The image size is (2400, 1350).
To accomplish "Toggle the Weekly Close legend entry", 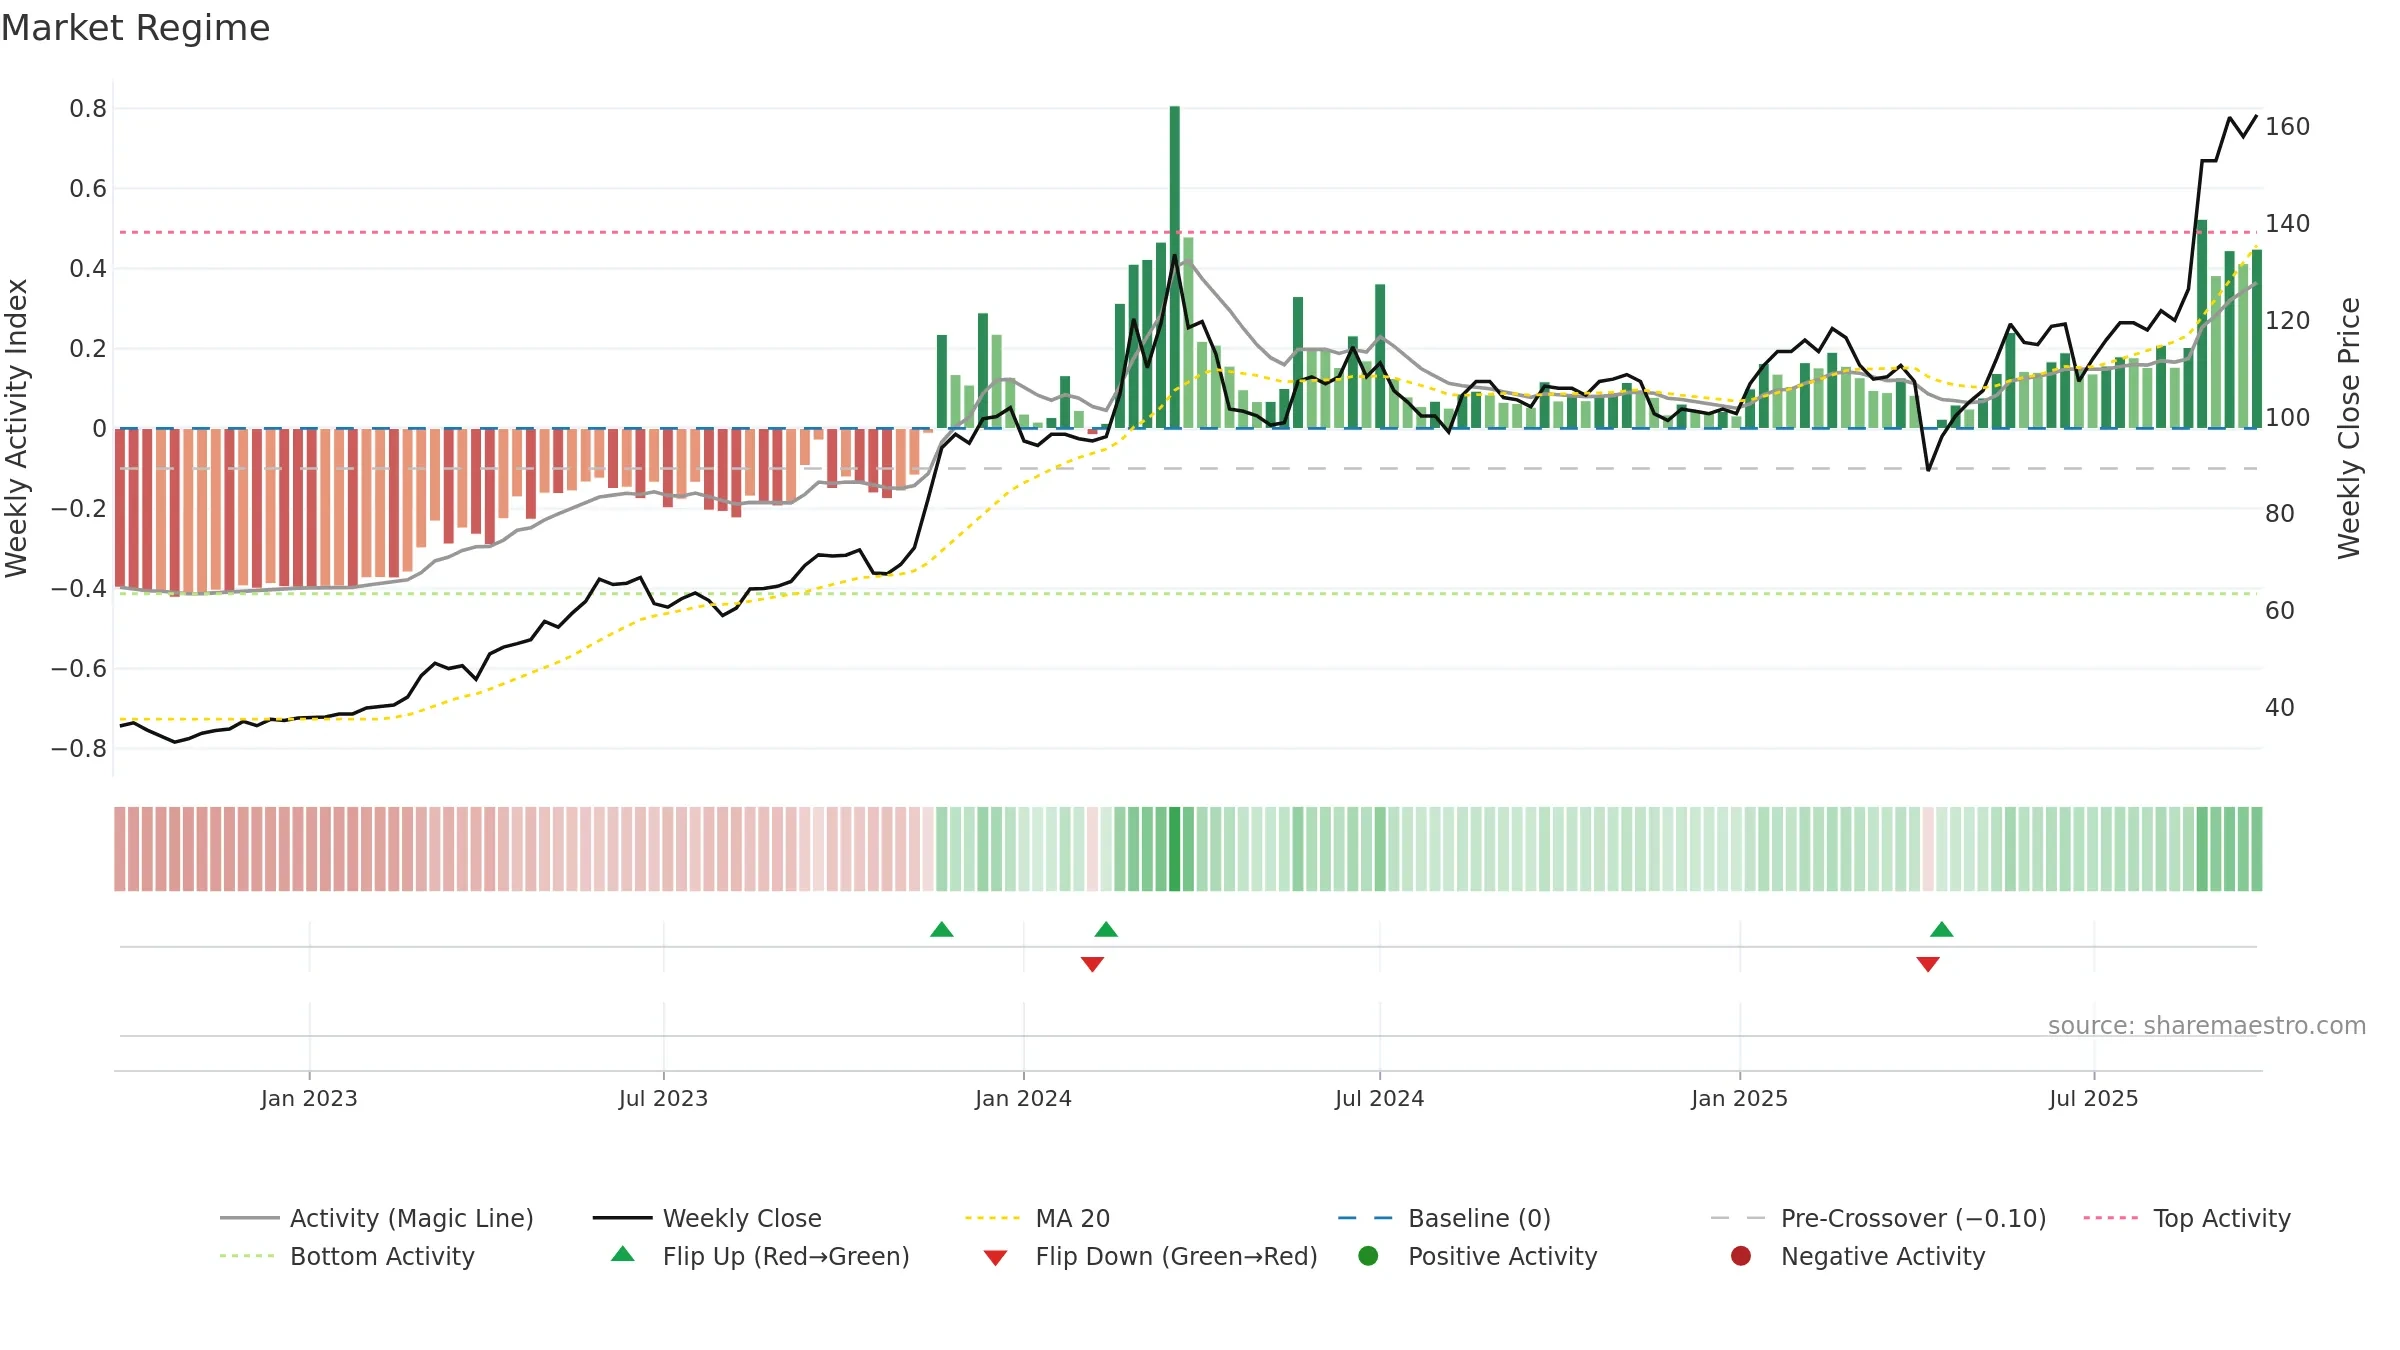I will [707, 1218].
